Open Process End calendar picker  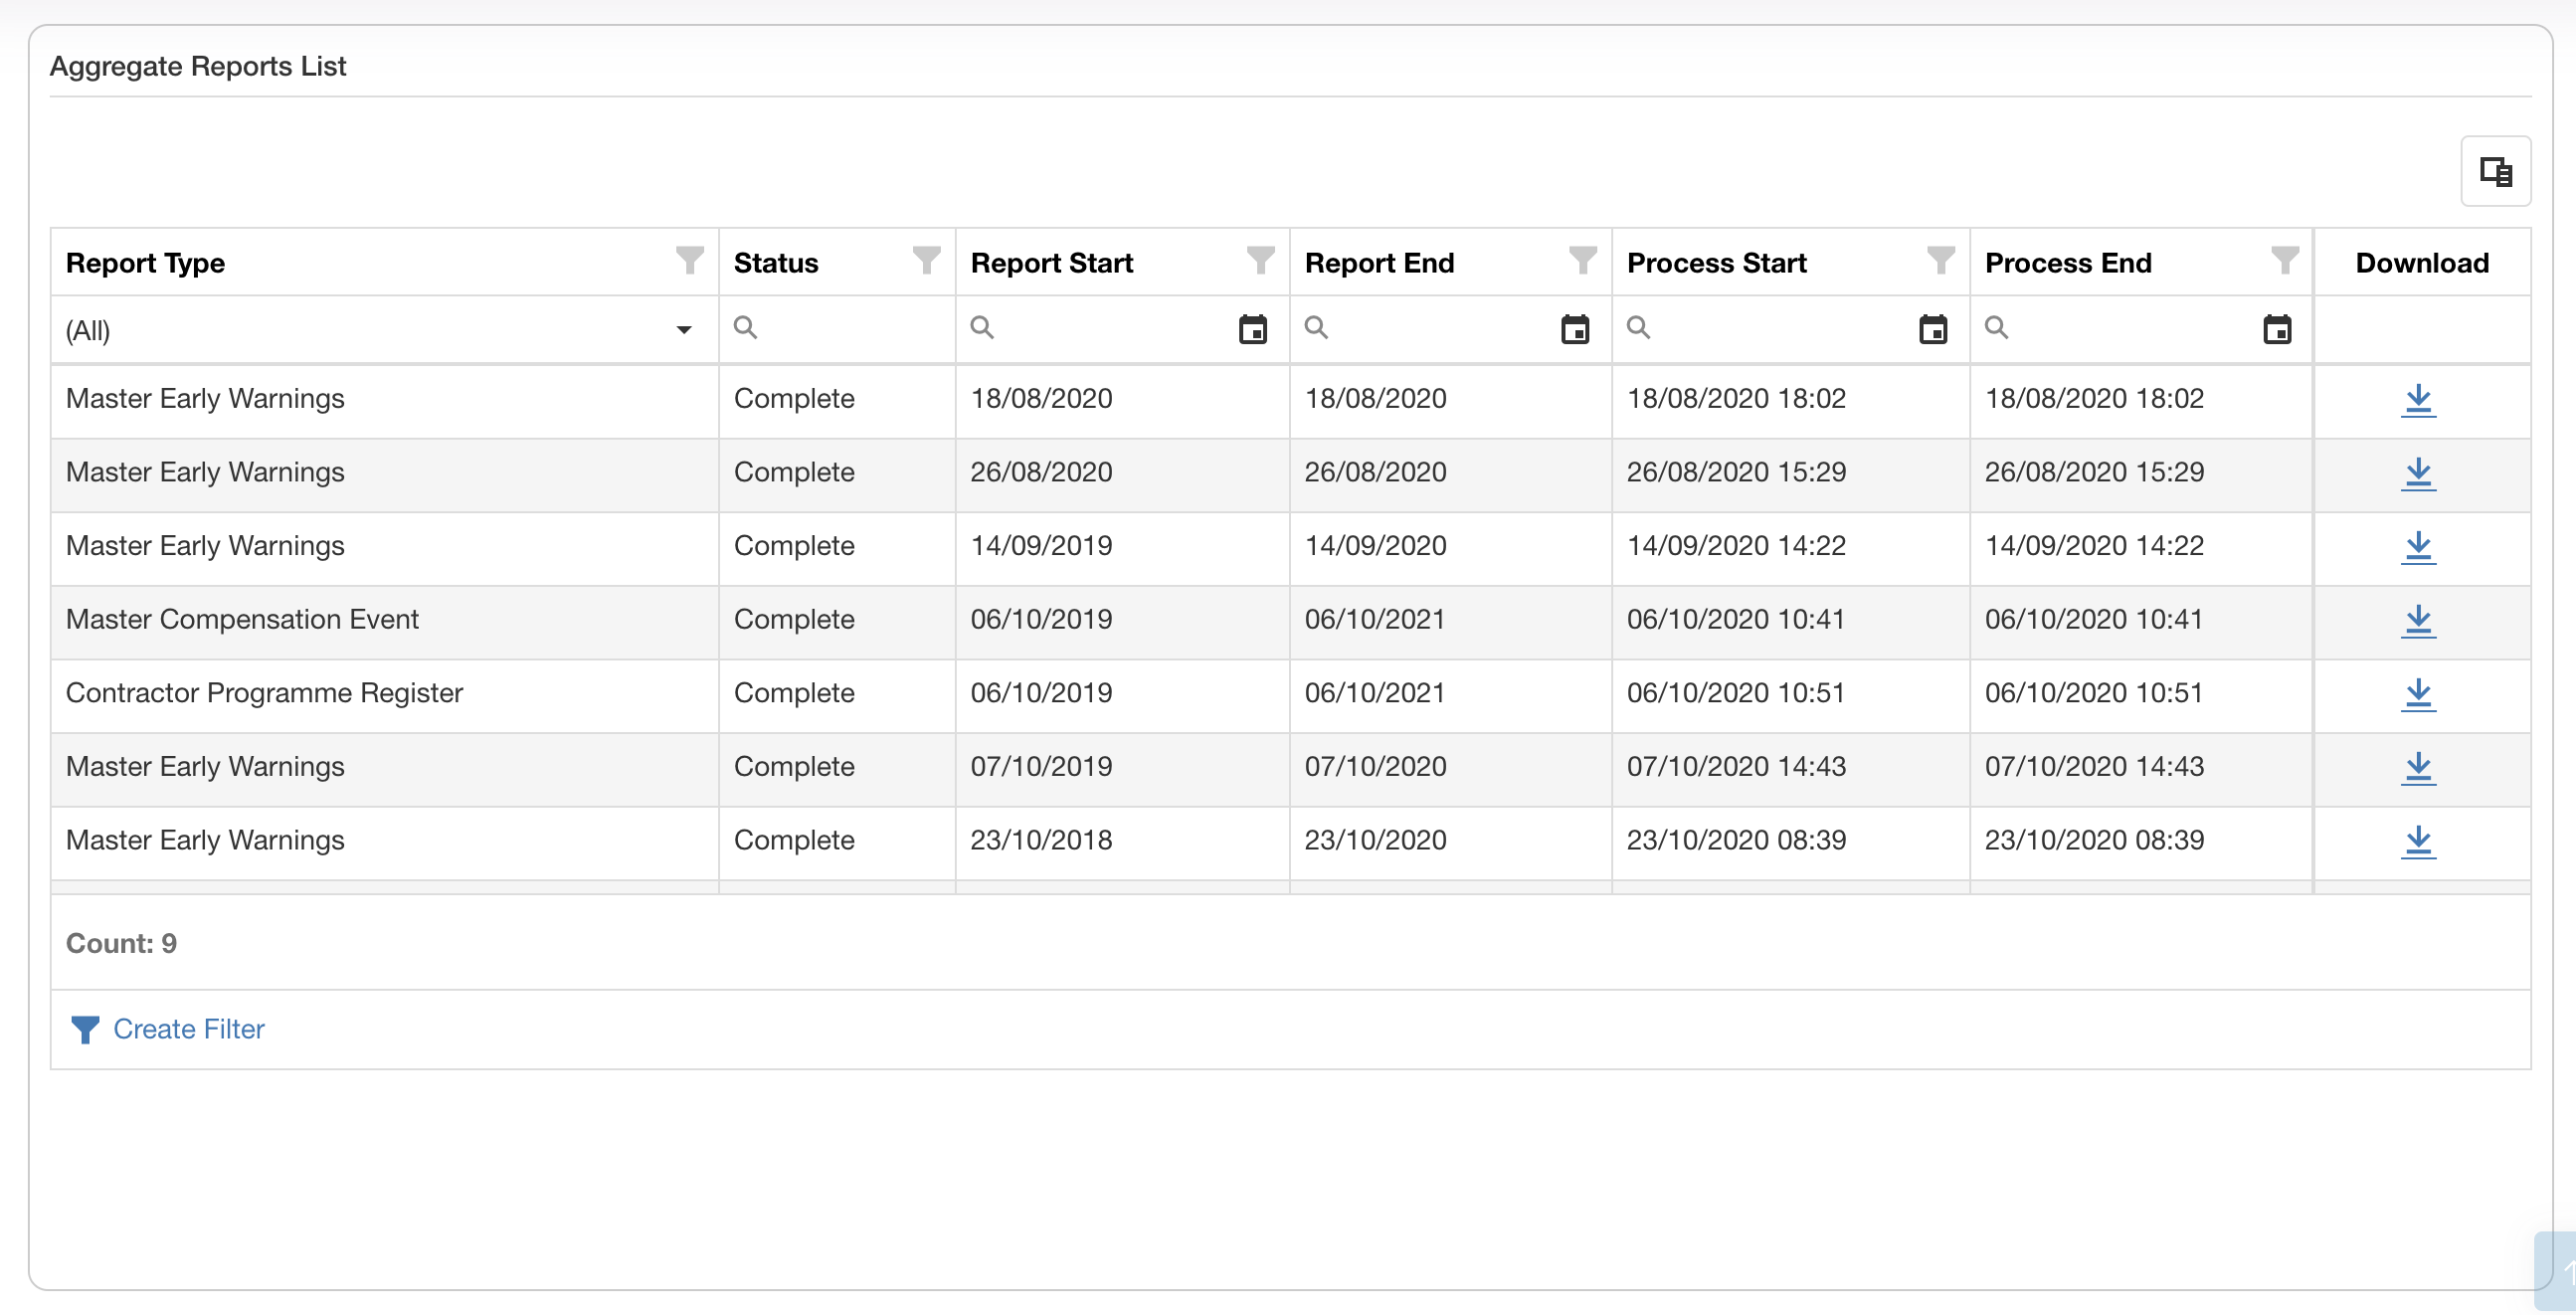2277,329
